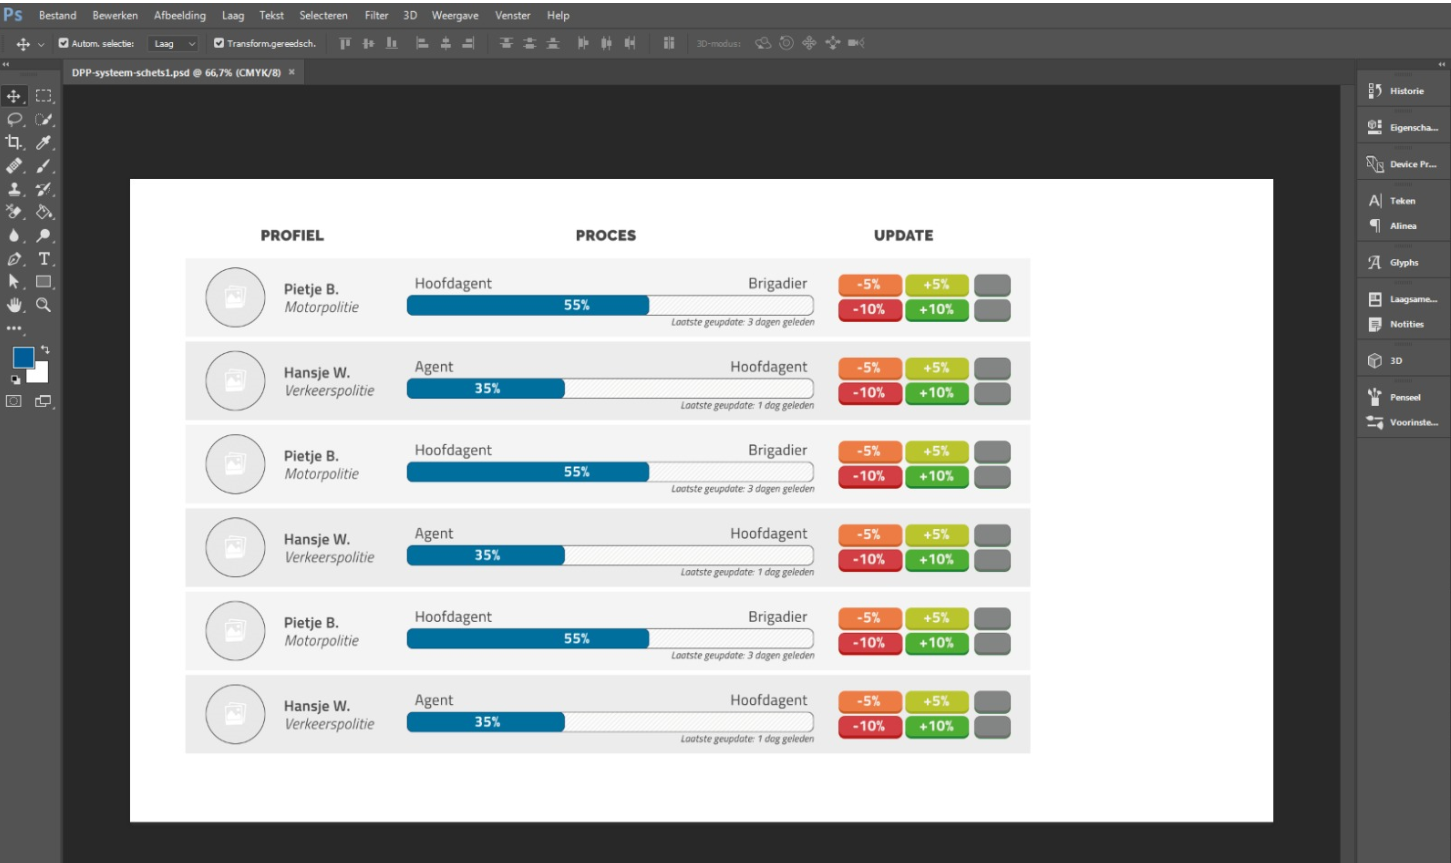This screenshot has height=863, width=1451.
Task: Pick the Eyedropper tool
Action: pyautogui.click(x=44, y=142)
